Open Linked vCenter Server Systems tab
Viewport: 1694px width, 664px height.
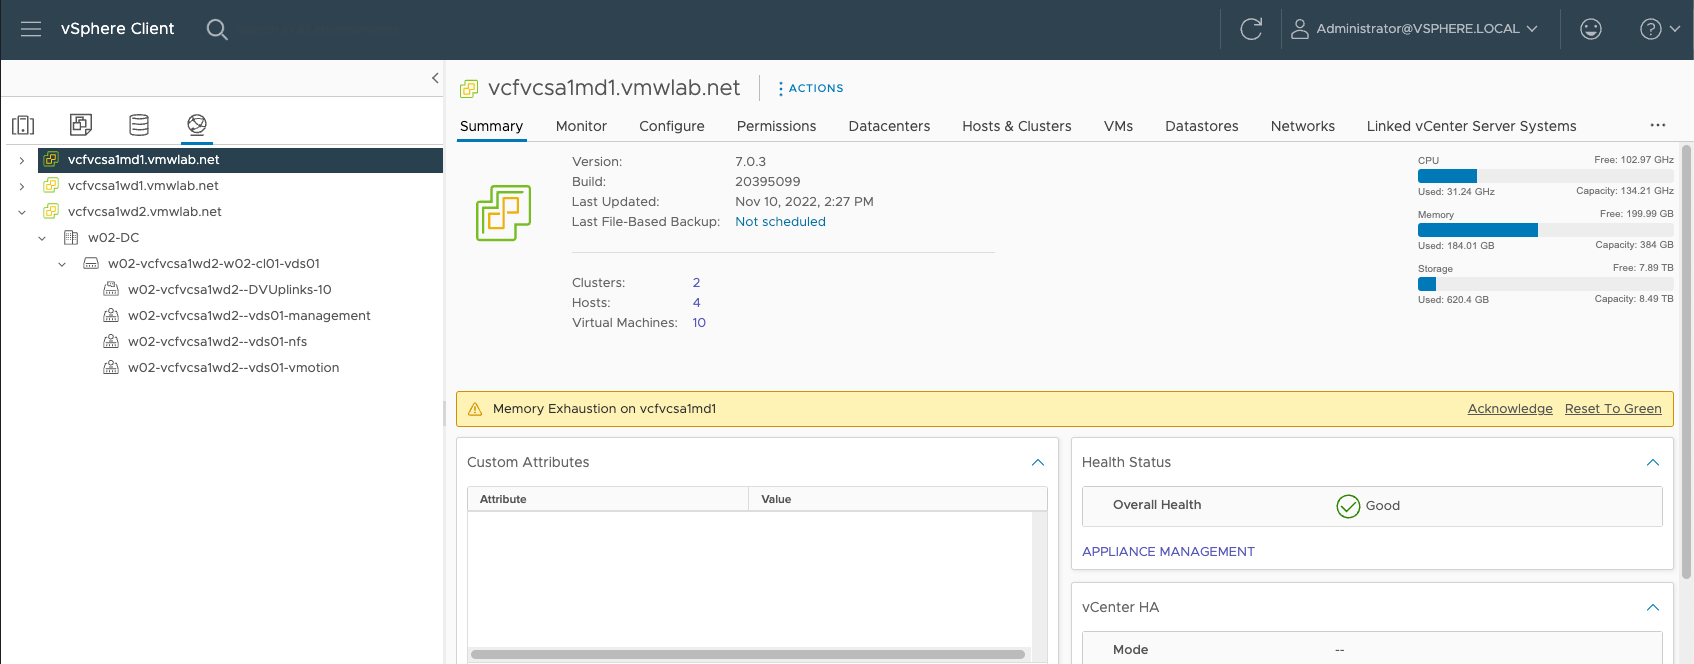[x=1472, y=126]
